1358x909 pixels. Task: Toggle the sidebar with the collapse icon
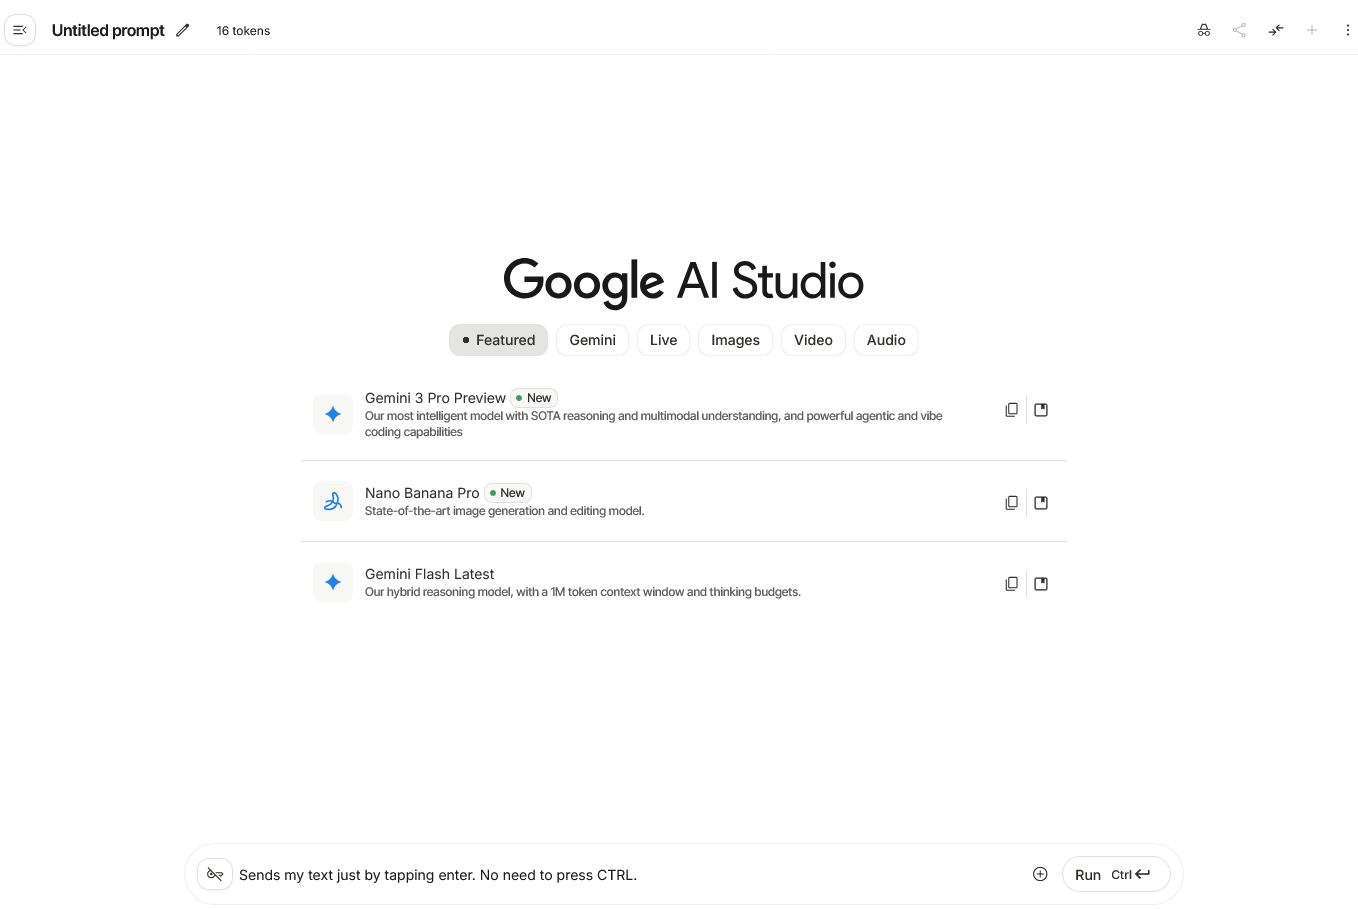pos(20,30)
